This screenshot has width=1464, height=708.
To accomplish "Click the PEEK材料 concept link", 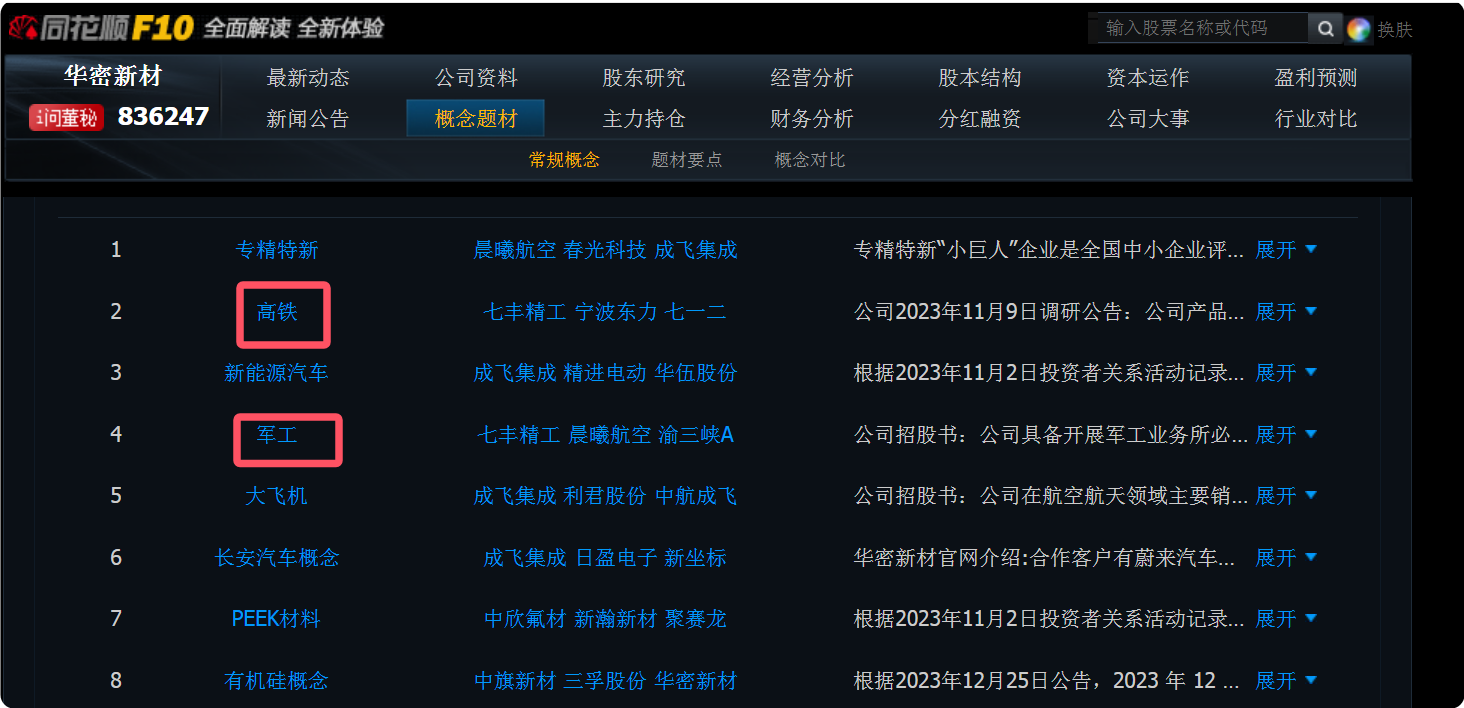I will tap(276, 619).
